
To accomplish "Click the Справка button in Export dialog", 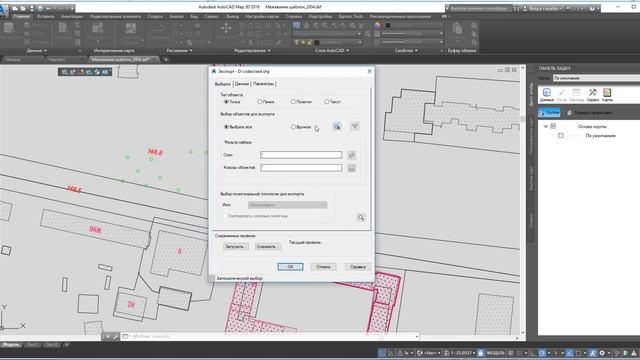I will [358, 267].
